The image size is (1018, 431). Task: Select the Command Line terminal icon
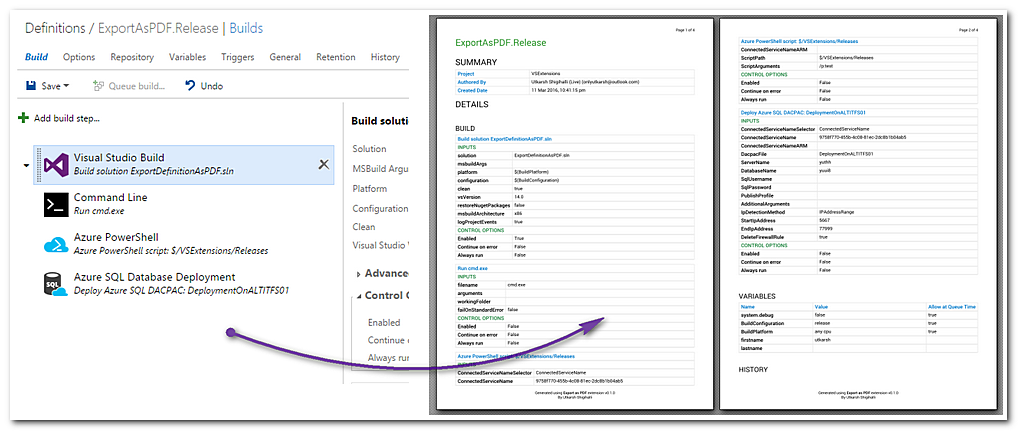(55, 205)
